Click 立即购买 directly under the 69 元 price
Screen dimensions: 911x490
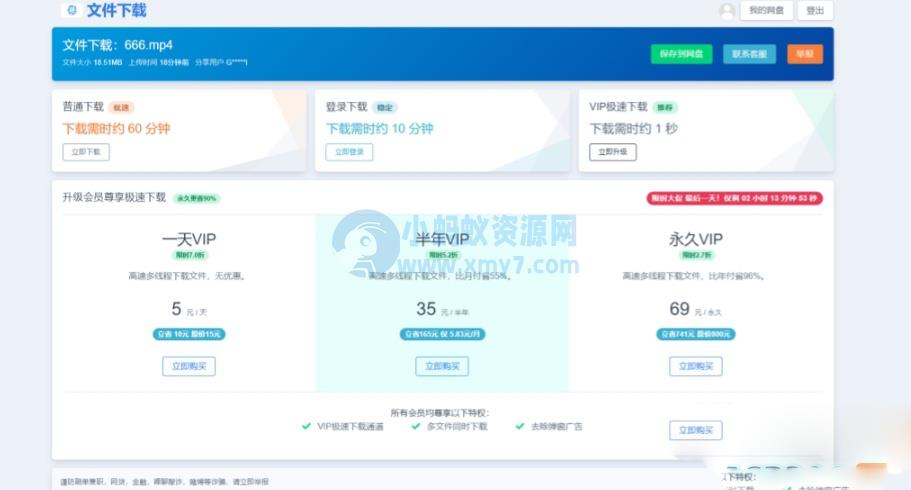695,366
